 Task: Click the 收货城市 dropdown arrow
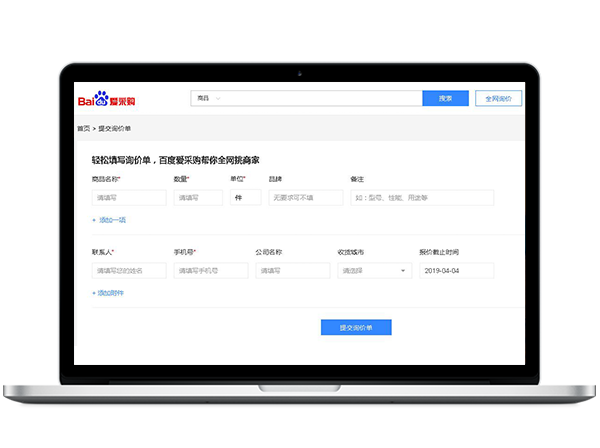click(404, 271)
